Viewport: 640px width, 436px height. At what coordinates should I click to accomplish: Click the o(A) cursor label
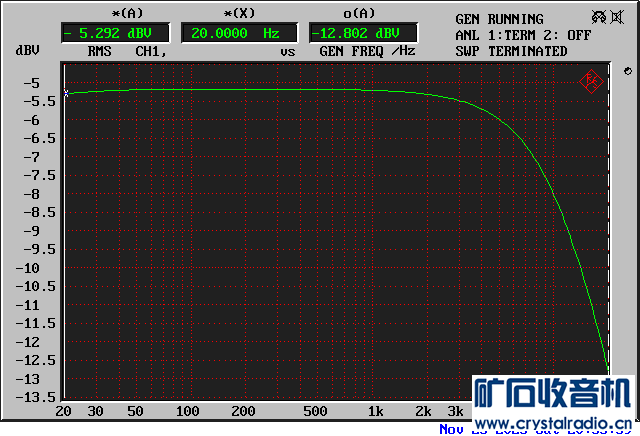[x=359, y=13]
